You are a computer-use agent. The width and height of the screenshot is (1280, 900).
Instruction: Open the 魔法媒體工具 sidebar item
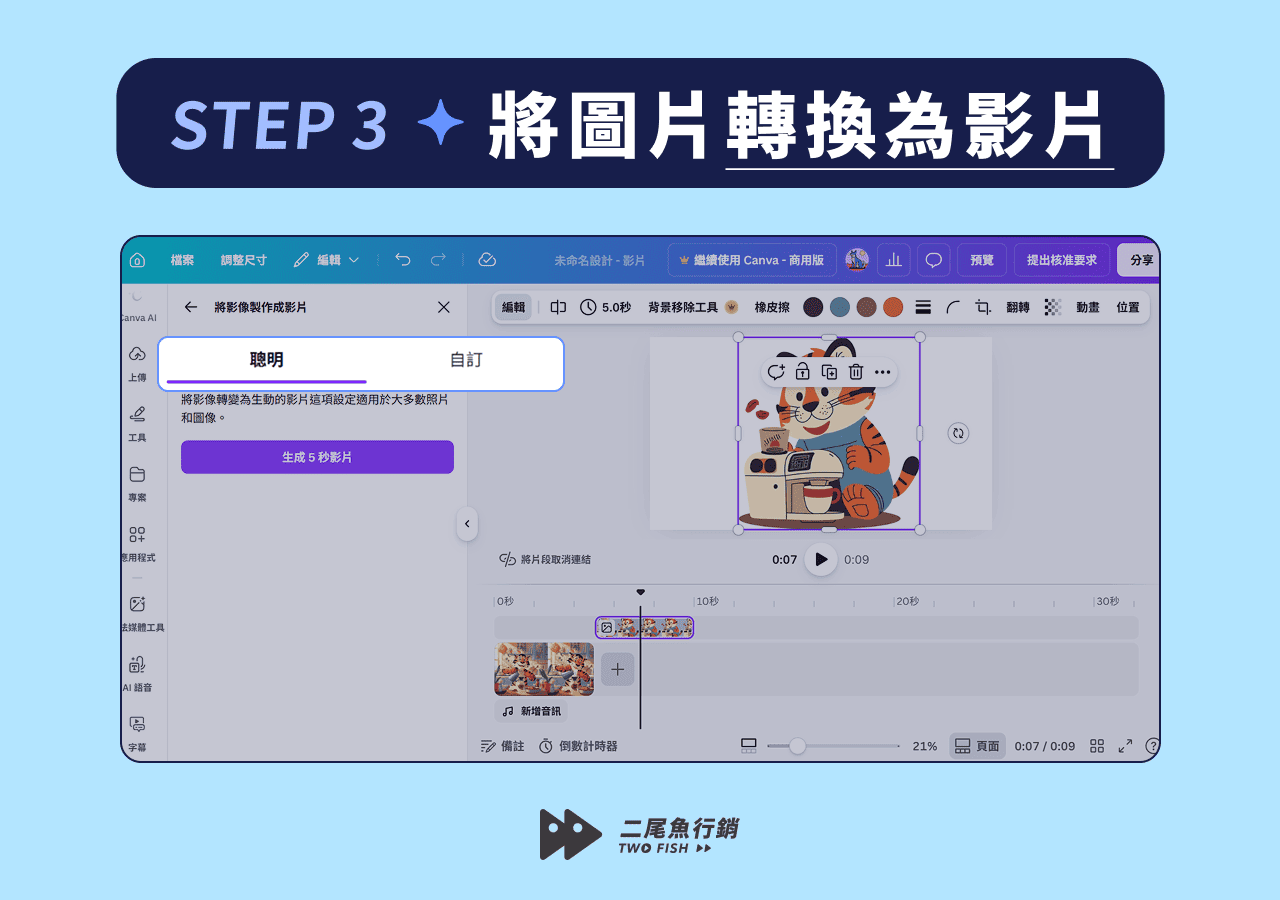point(140,614)
